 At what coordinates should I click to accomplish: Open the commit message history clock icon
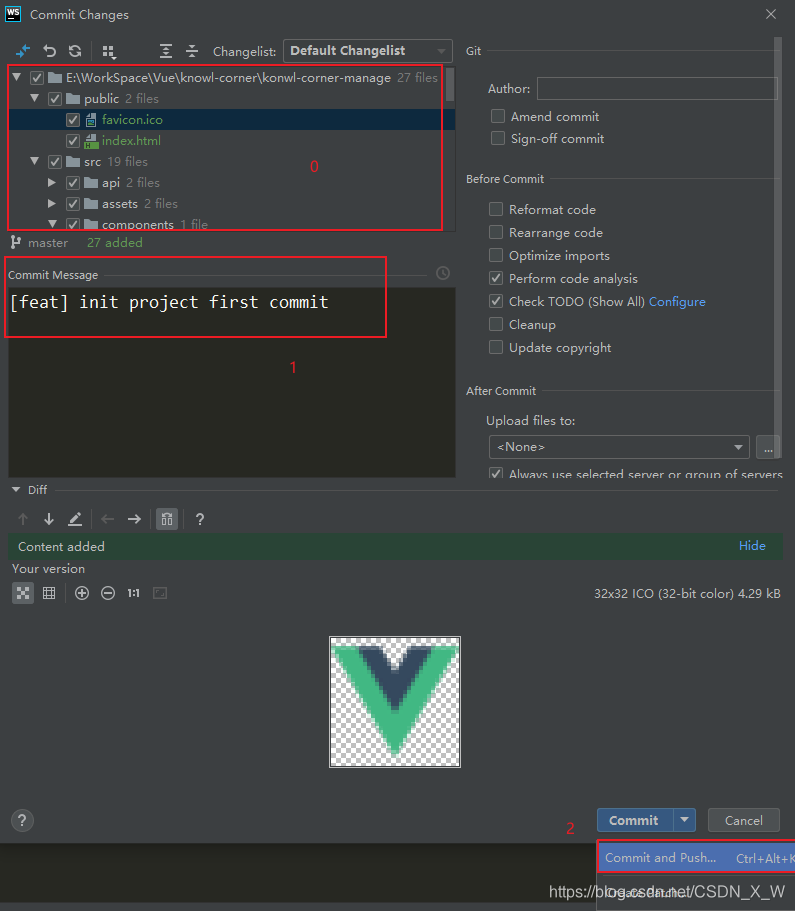pyautogui.click(x=443, y=273)
